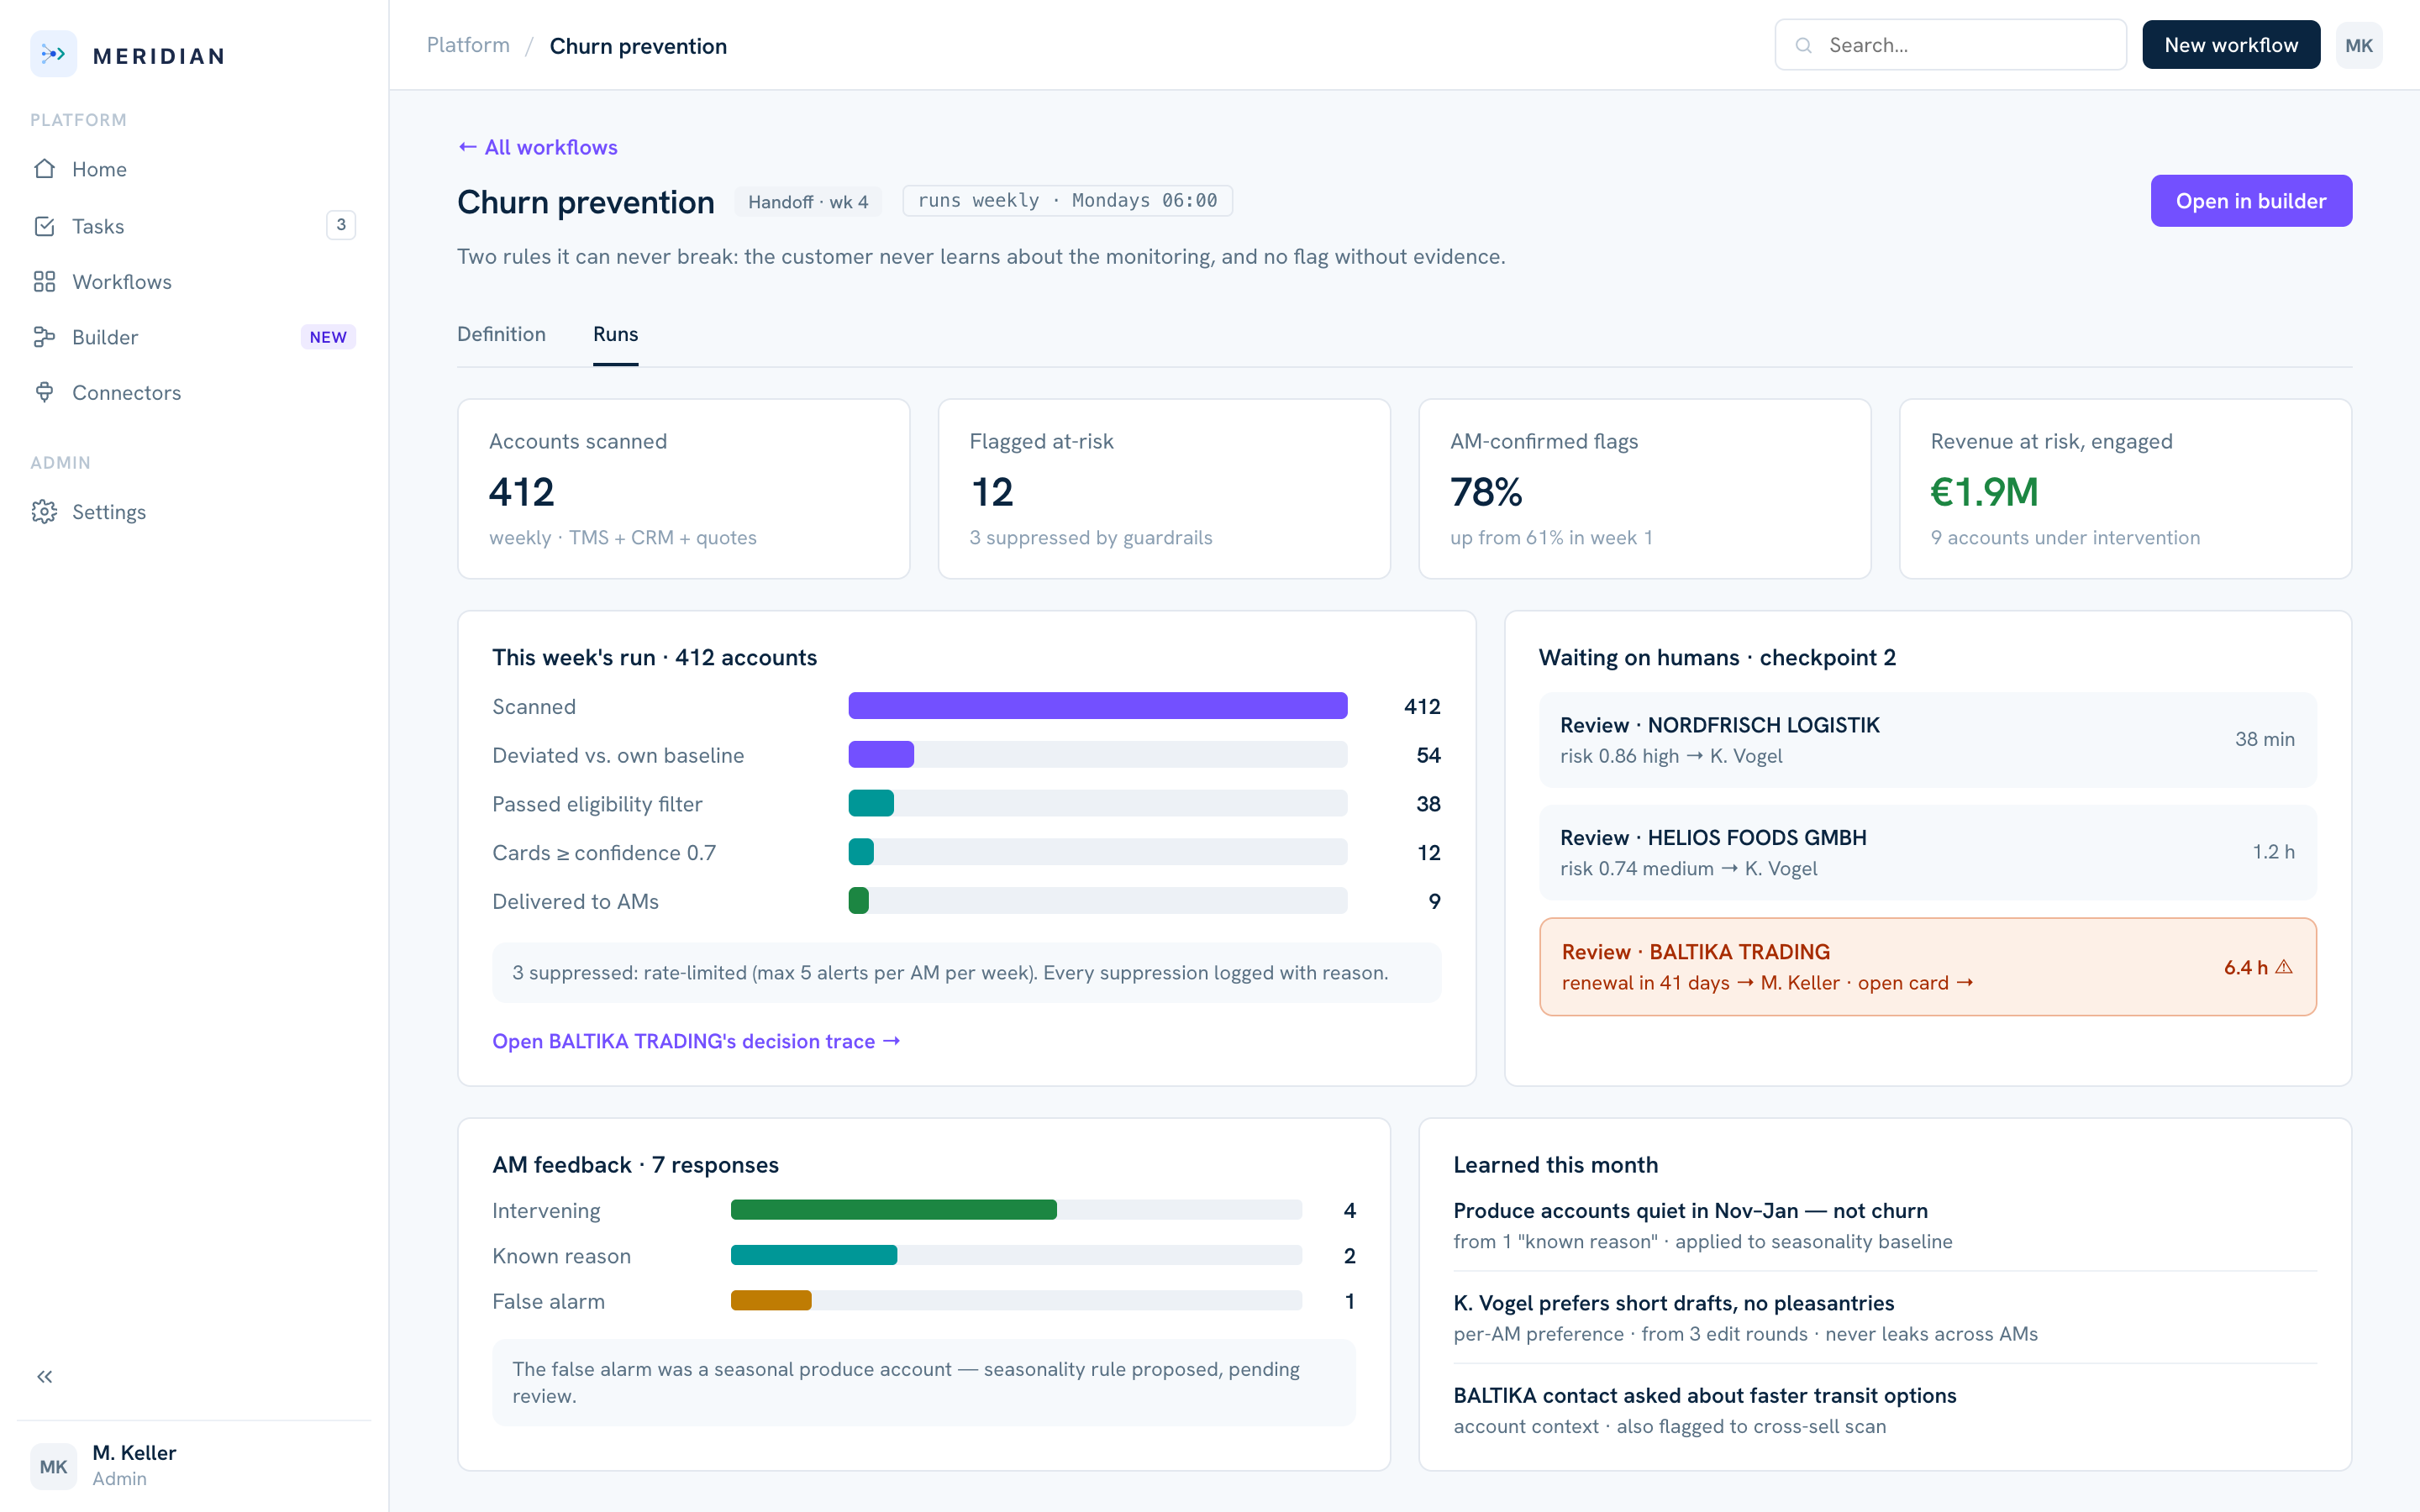Focus the Search input field
The width and height of the screenshot is (2420, 1512).
1950,45
